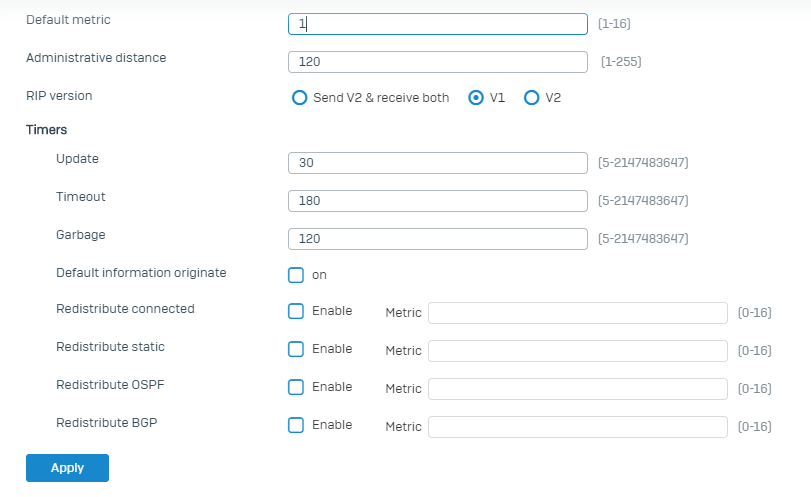
Task: Click the Redistribute connected Metric field
Action: 577,313
